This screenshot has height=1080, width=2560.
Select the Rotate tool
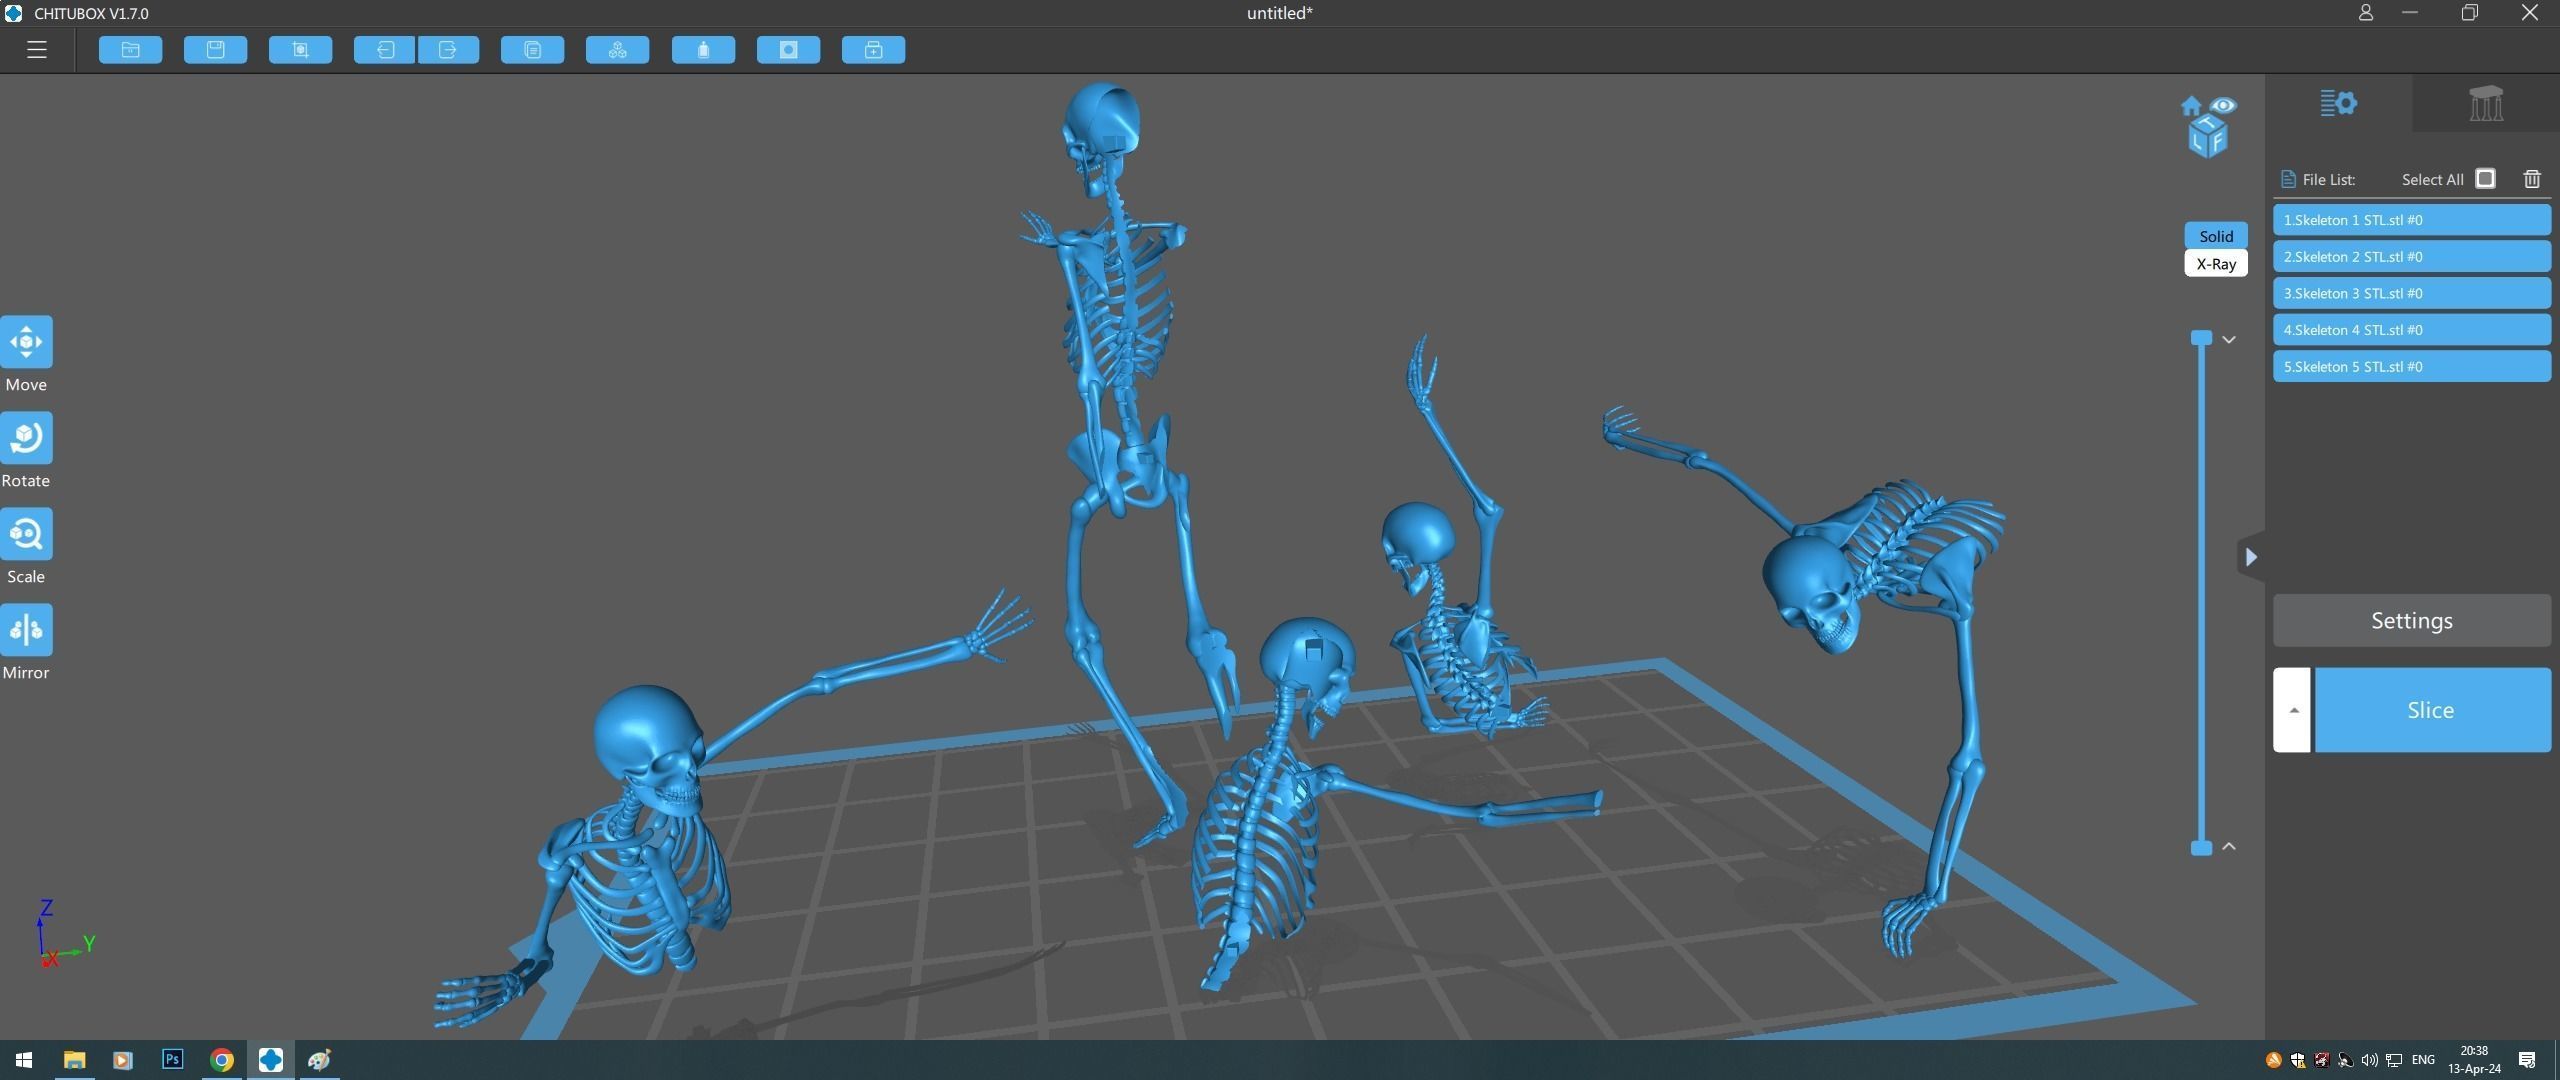point(26,439)
